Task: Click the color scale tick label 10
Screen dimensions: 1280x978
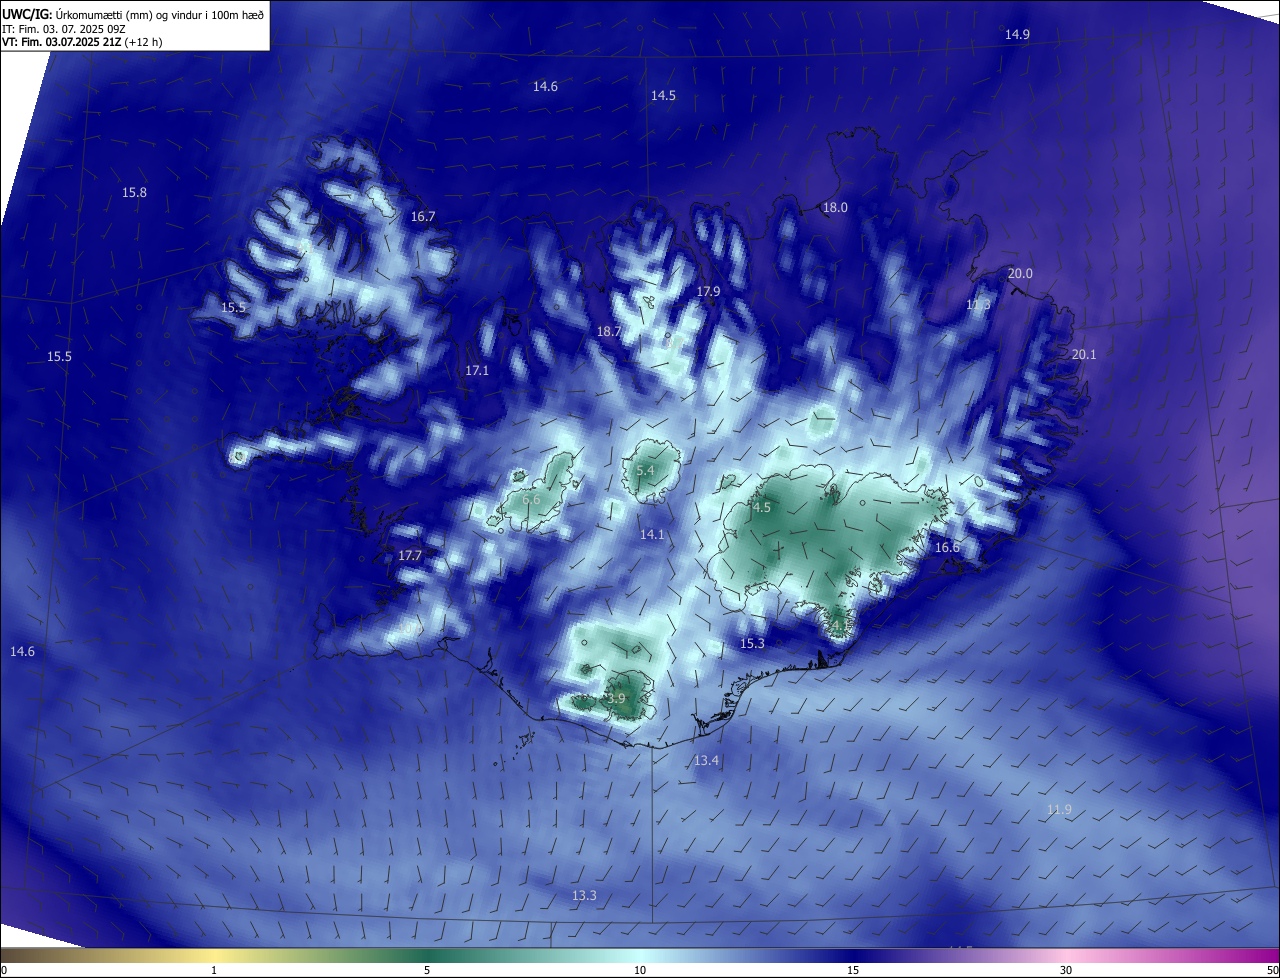Action: tap(640, 971)
